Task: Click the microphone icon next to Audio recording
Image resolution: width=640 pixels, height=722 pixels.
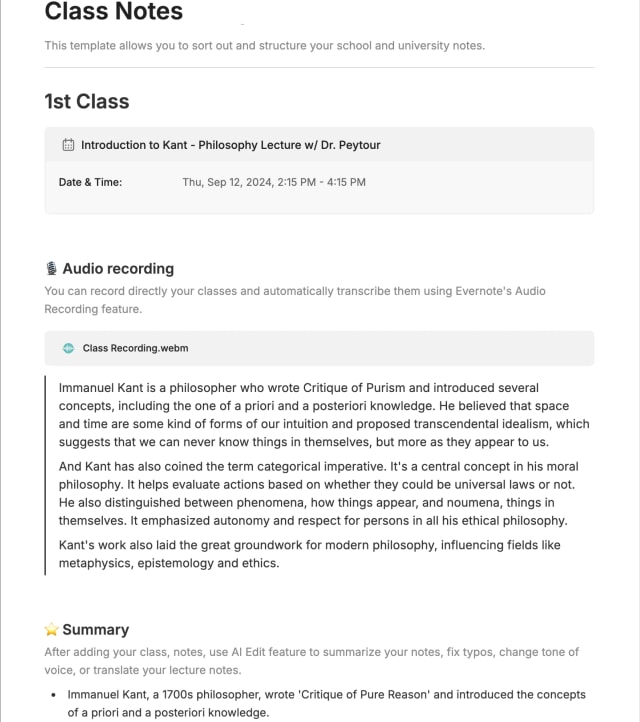Action: pos(52,269)
